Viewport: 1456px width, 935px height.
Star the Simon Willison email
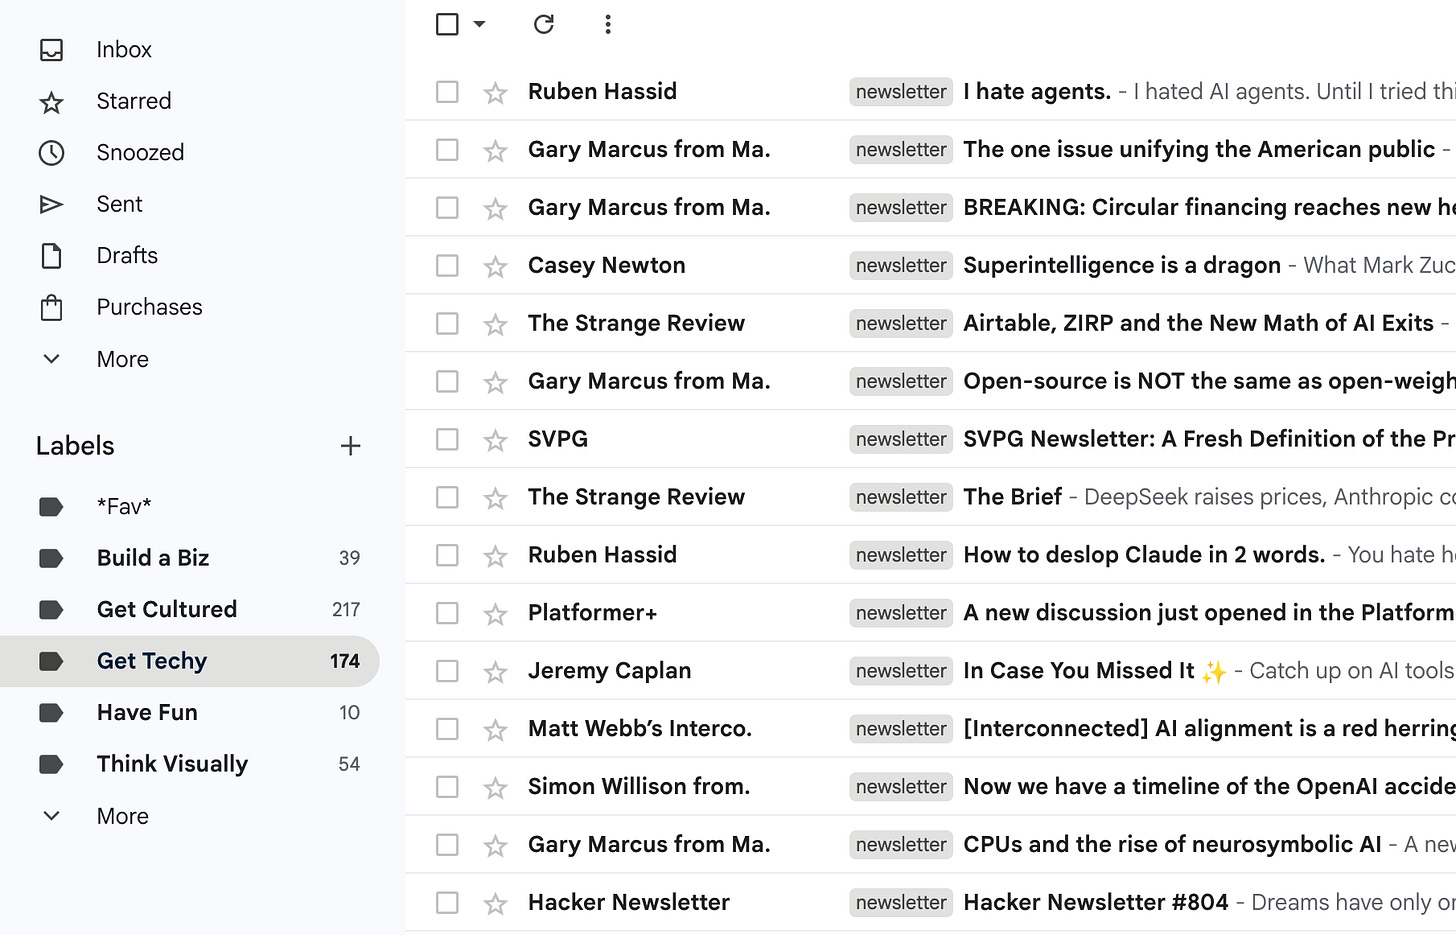pyautogui.click(x=495, y=789)
